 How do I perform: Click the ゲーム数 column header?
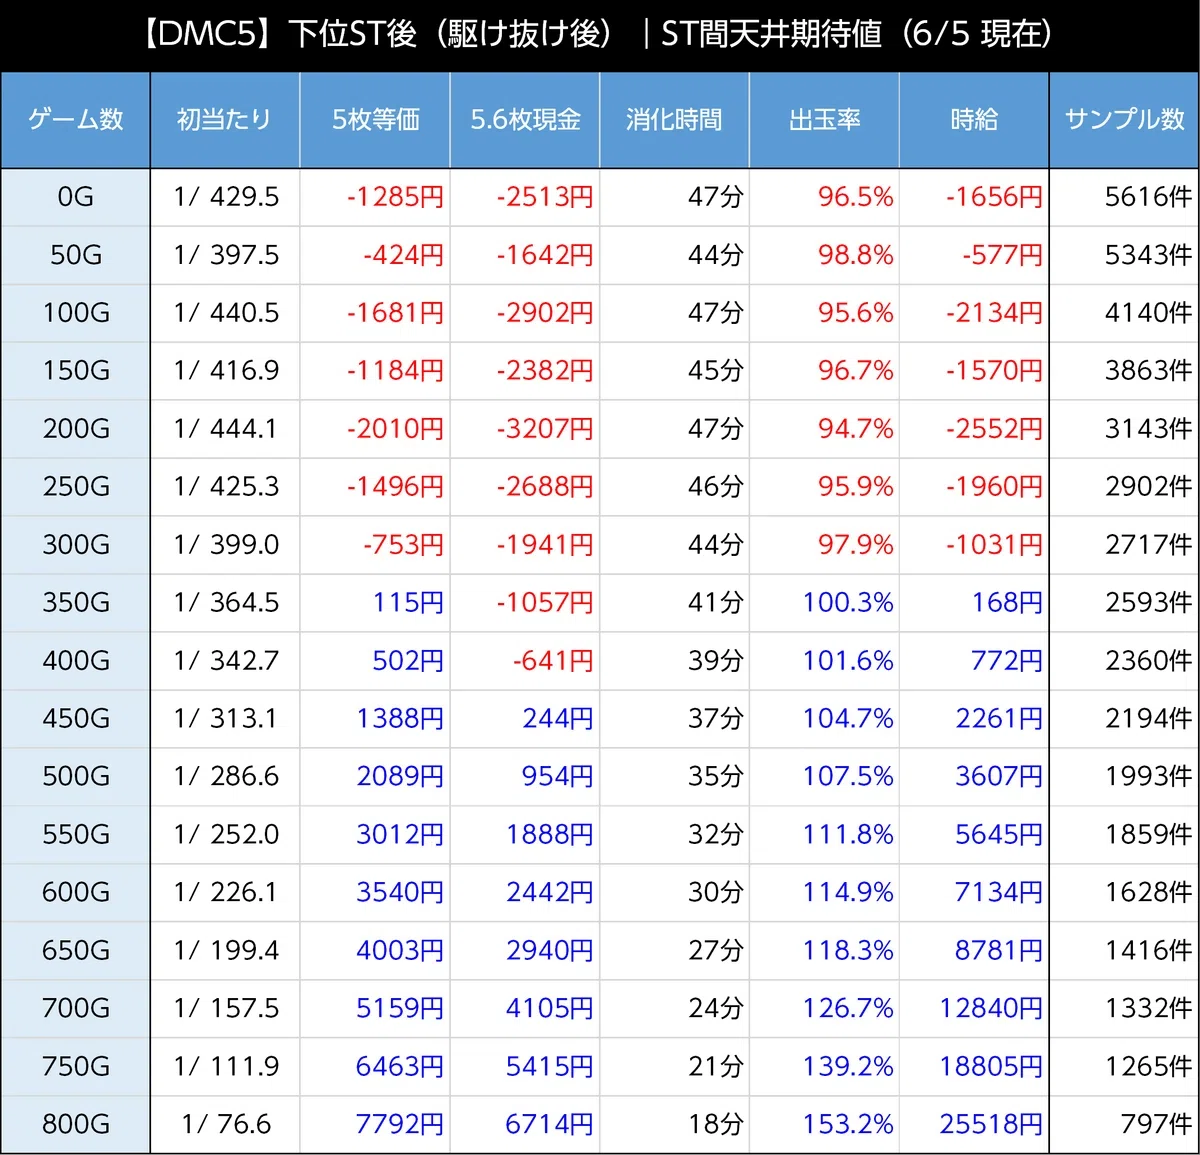pos(75,120)
